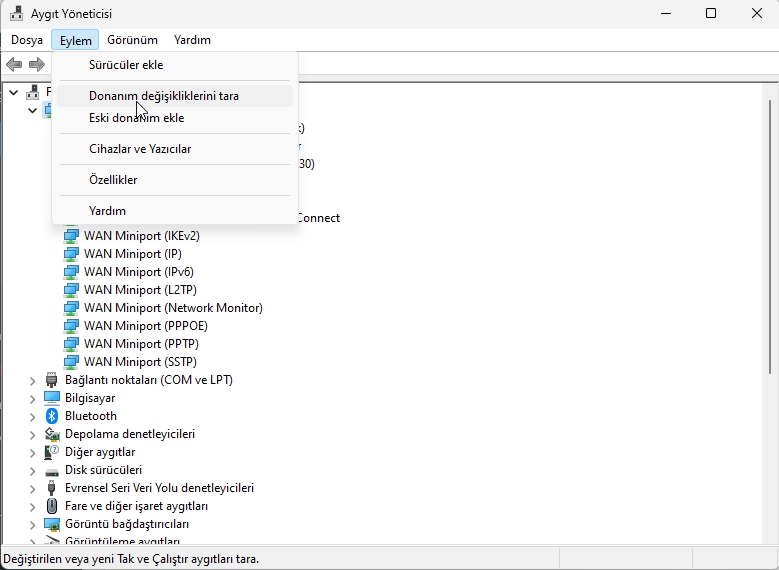The width and height of the screenshot is (779, 570).
Task: Click the Device Manager title bar icon
Action: (16, 13)
